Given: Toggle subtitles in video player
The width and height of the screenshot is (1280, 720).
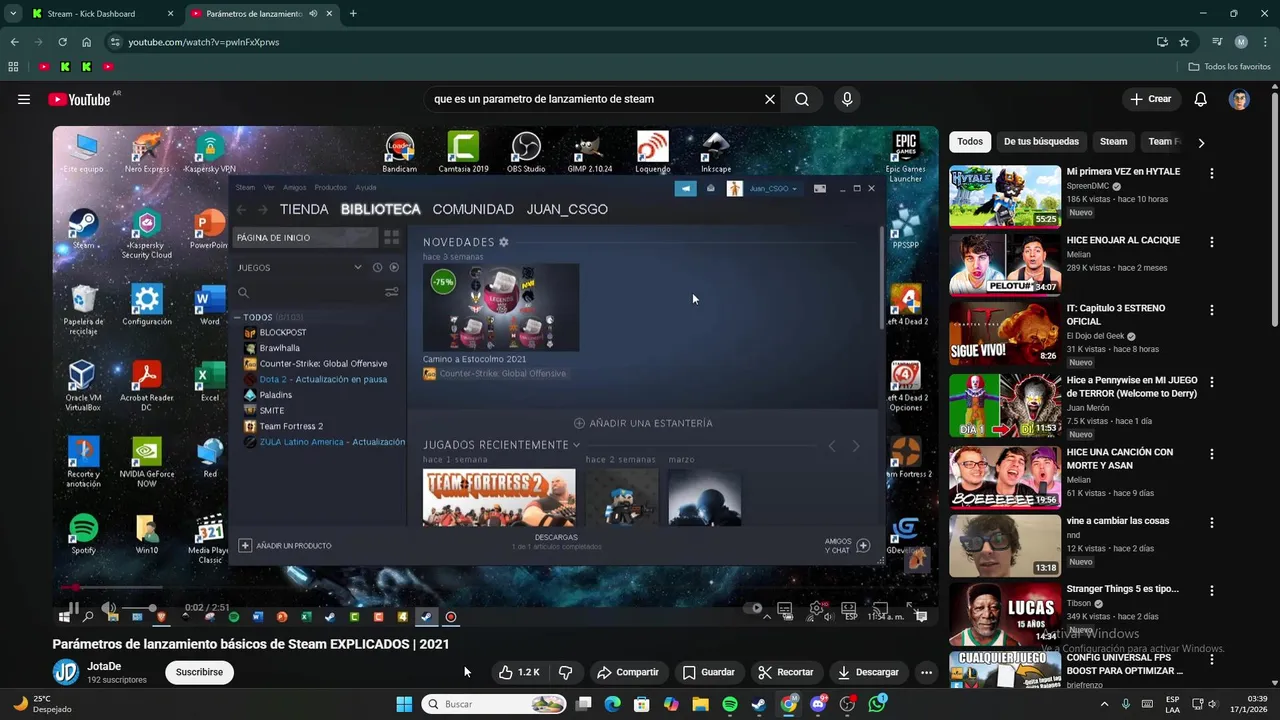Looking at the screenshot, I should pyautogui.click(x=785, y=609).
